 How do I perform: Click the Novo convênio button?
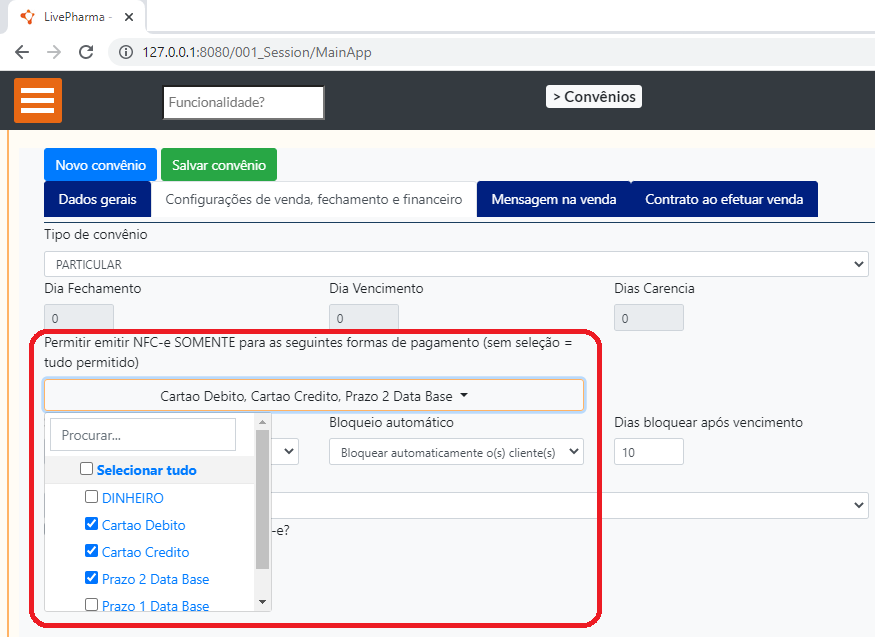point(100,165)
